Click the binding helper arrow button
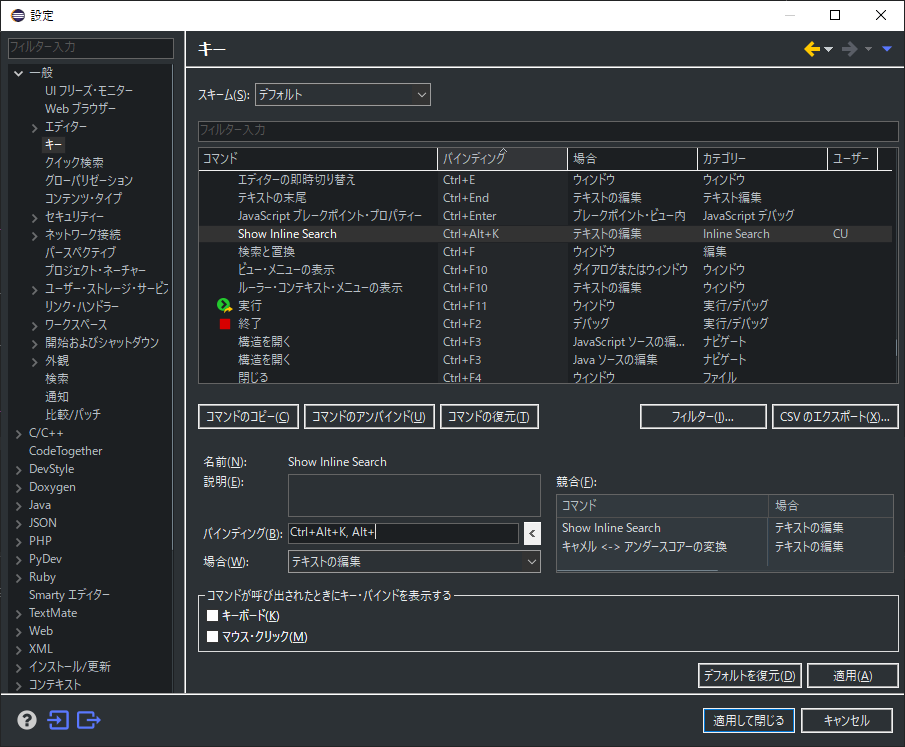Image resolution: width=905 pixels, height=747 pixels. click(x=532, y=533)
